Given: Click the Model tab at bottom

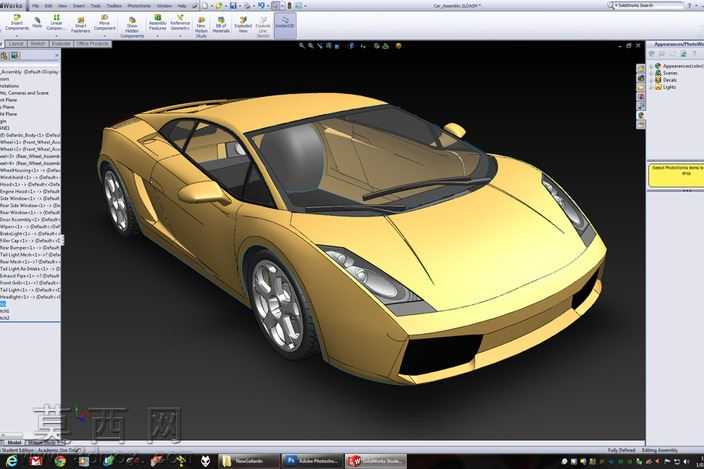Looking at the screenshot, I should [x=14, y=443].
